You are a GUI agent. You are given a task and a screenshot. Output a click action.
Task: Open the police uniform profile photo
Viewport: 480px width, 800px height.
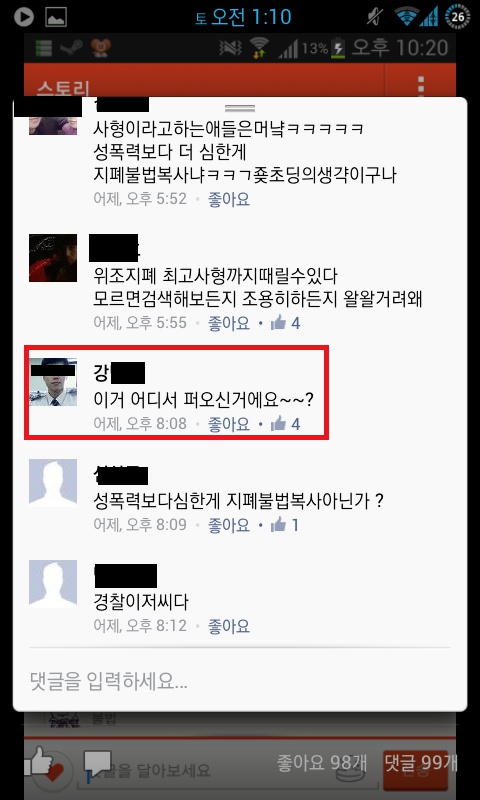[53, 382]
